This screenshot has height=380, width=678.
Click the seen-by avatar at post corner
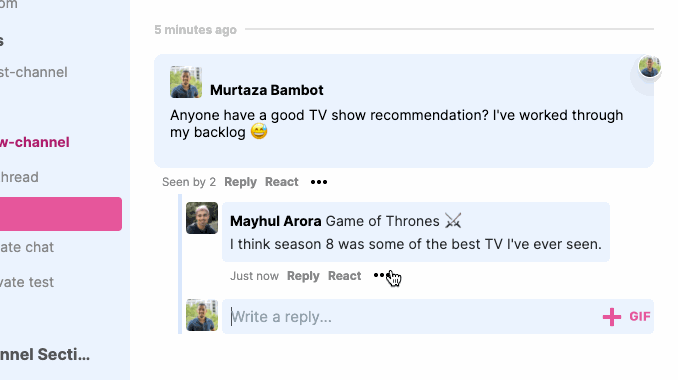pos(649,67)
